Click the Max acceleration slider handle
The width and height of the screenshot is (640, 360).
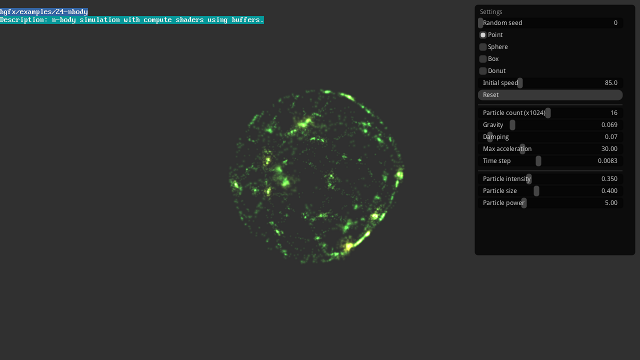[522, 149]
